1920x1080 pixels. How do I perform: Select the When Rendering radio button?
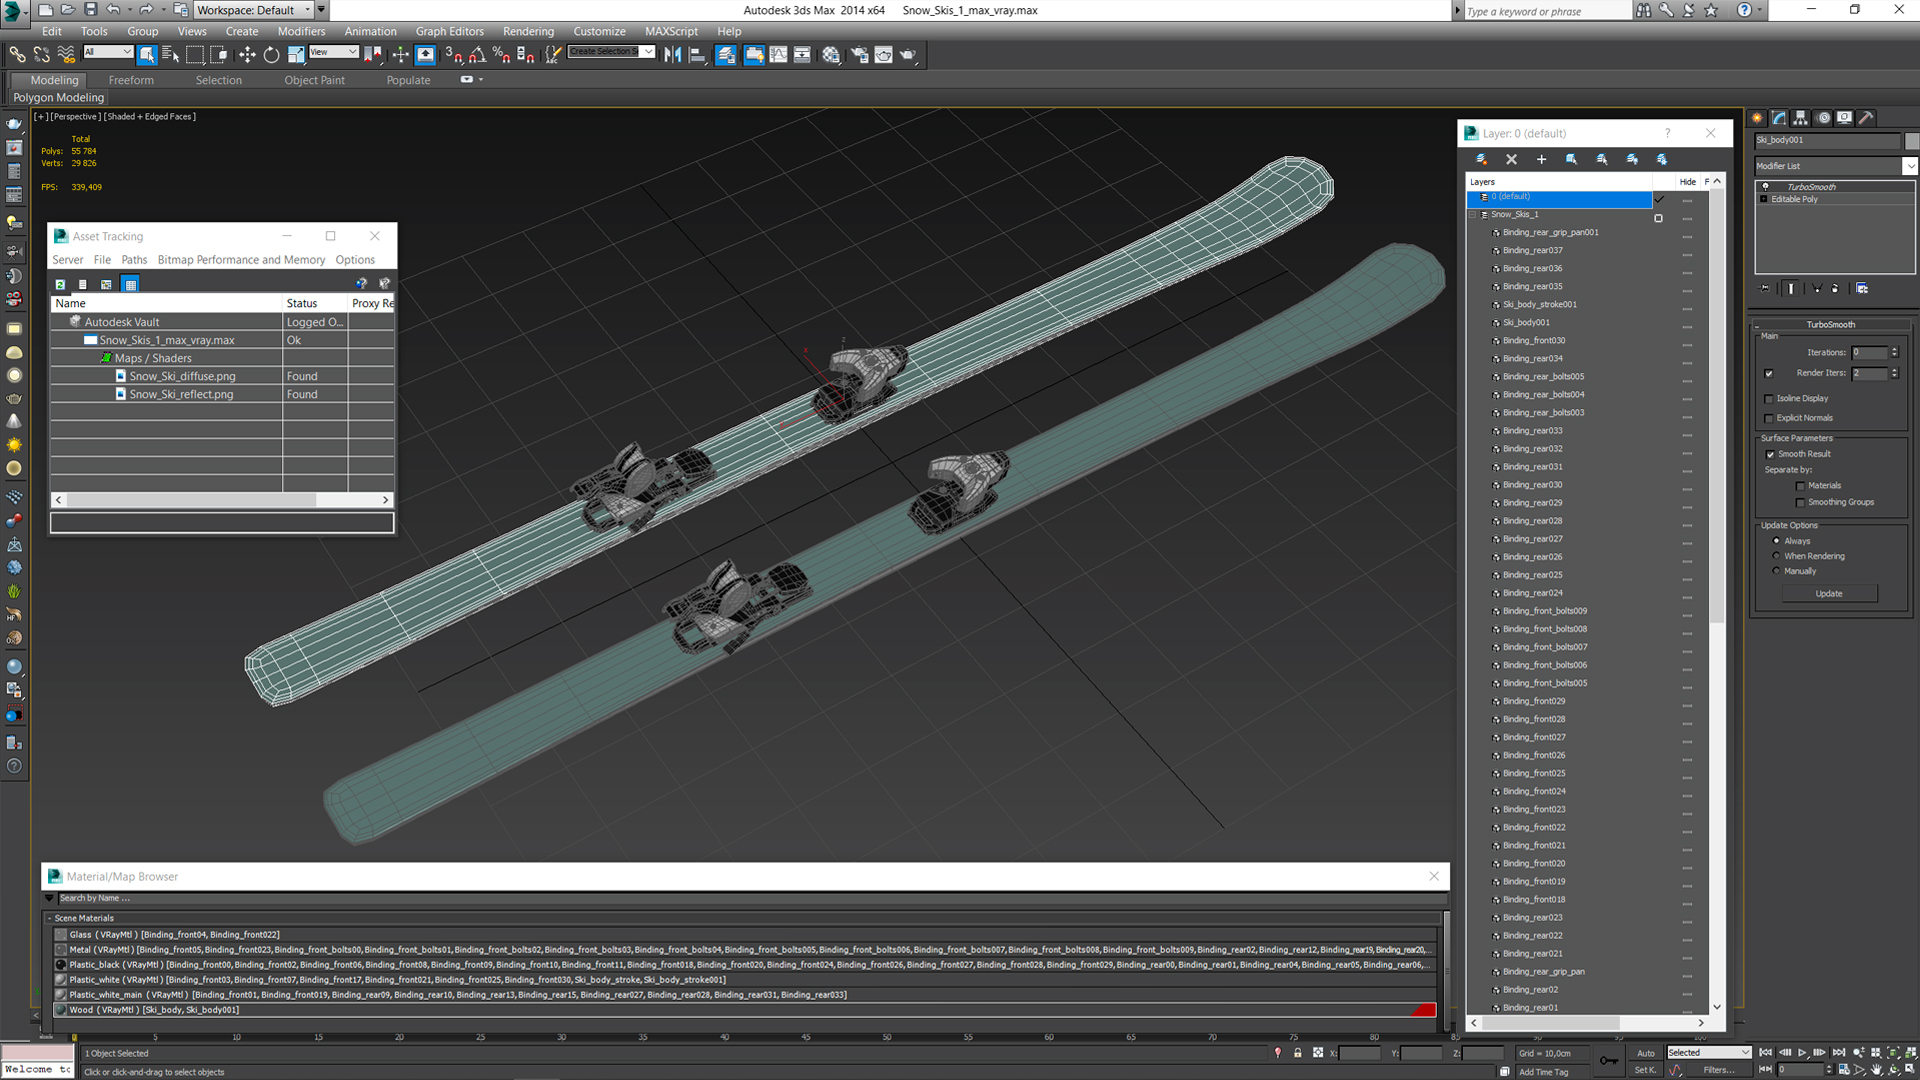1776,556
